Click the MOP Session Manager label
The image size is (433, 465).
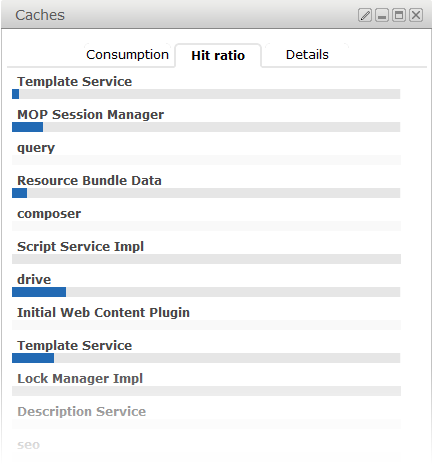point(91,115)
